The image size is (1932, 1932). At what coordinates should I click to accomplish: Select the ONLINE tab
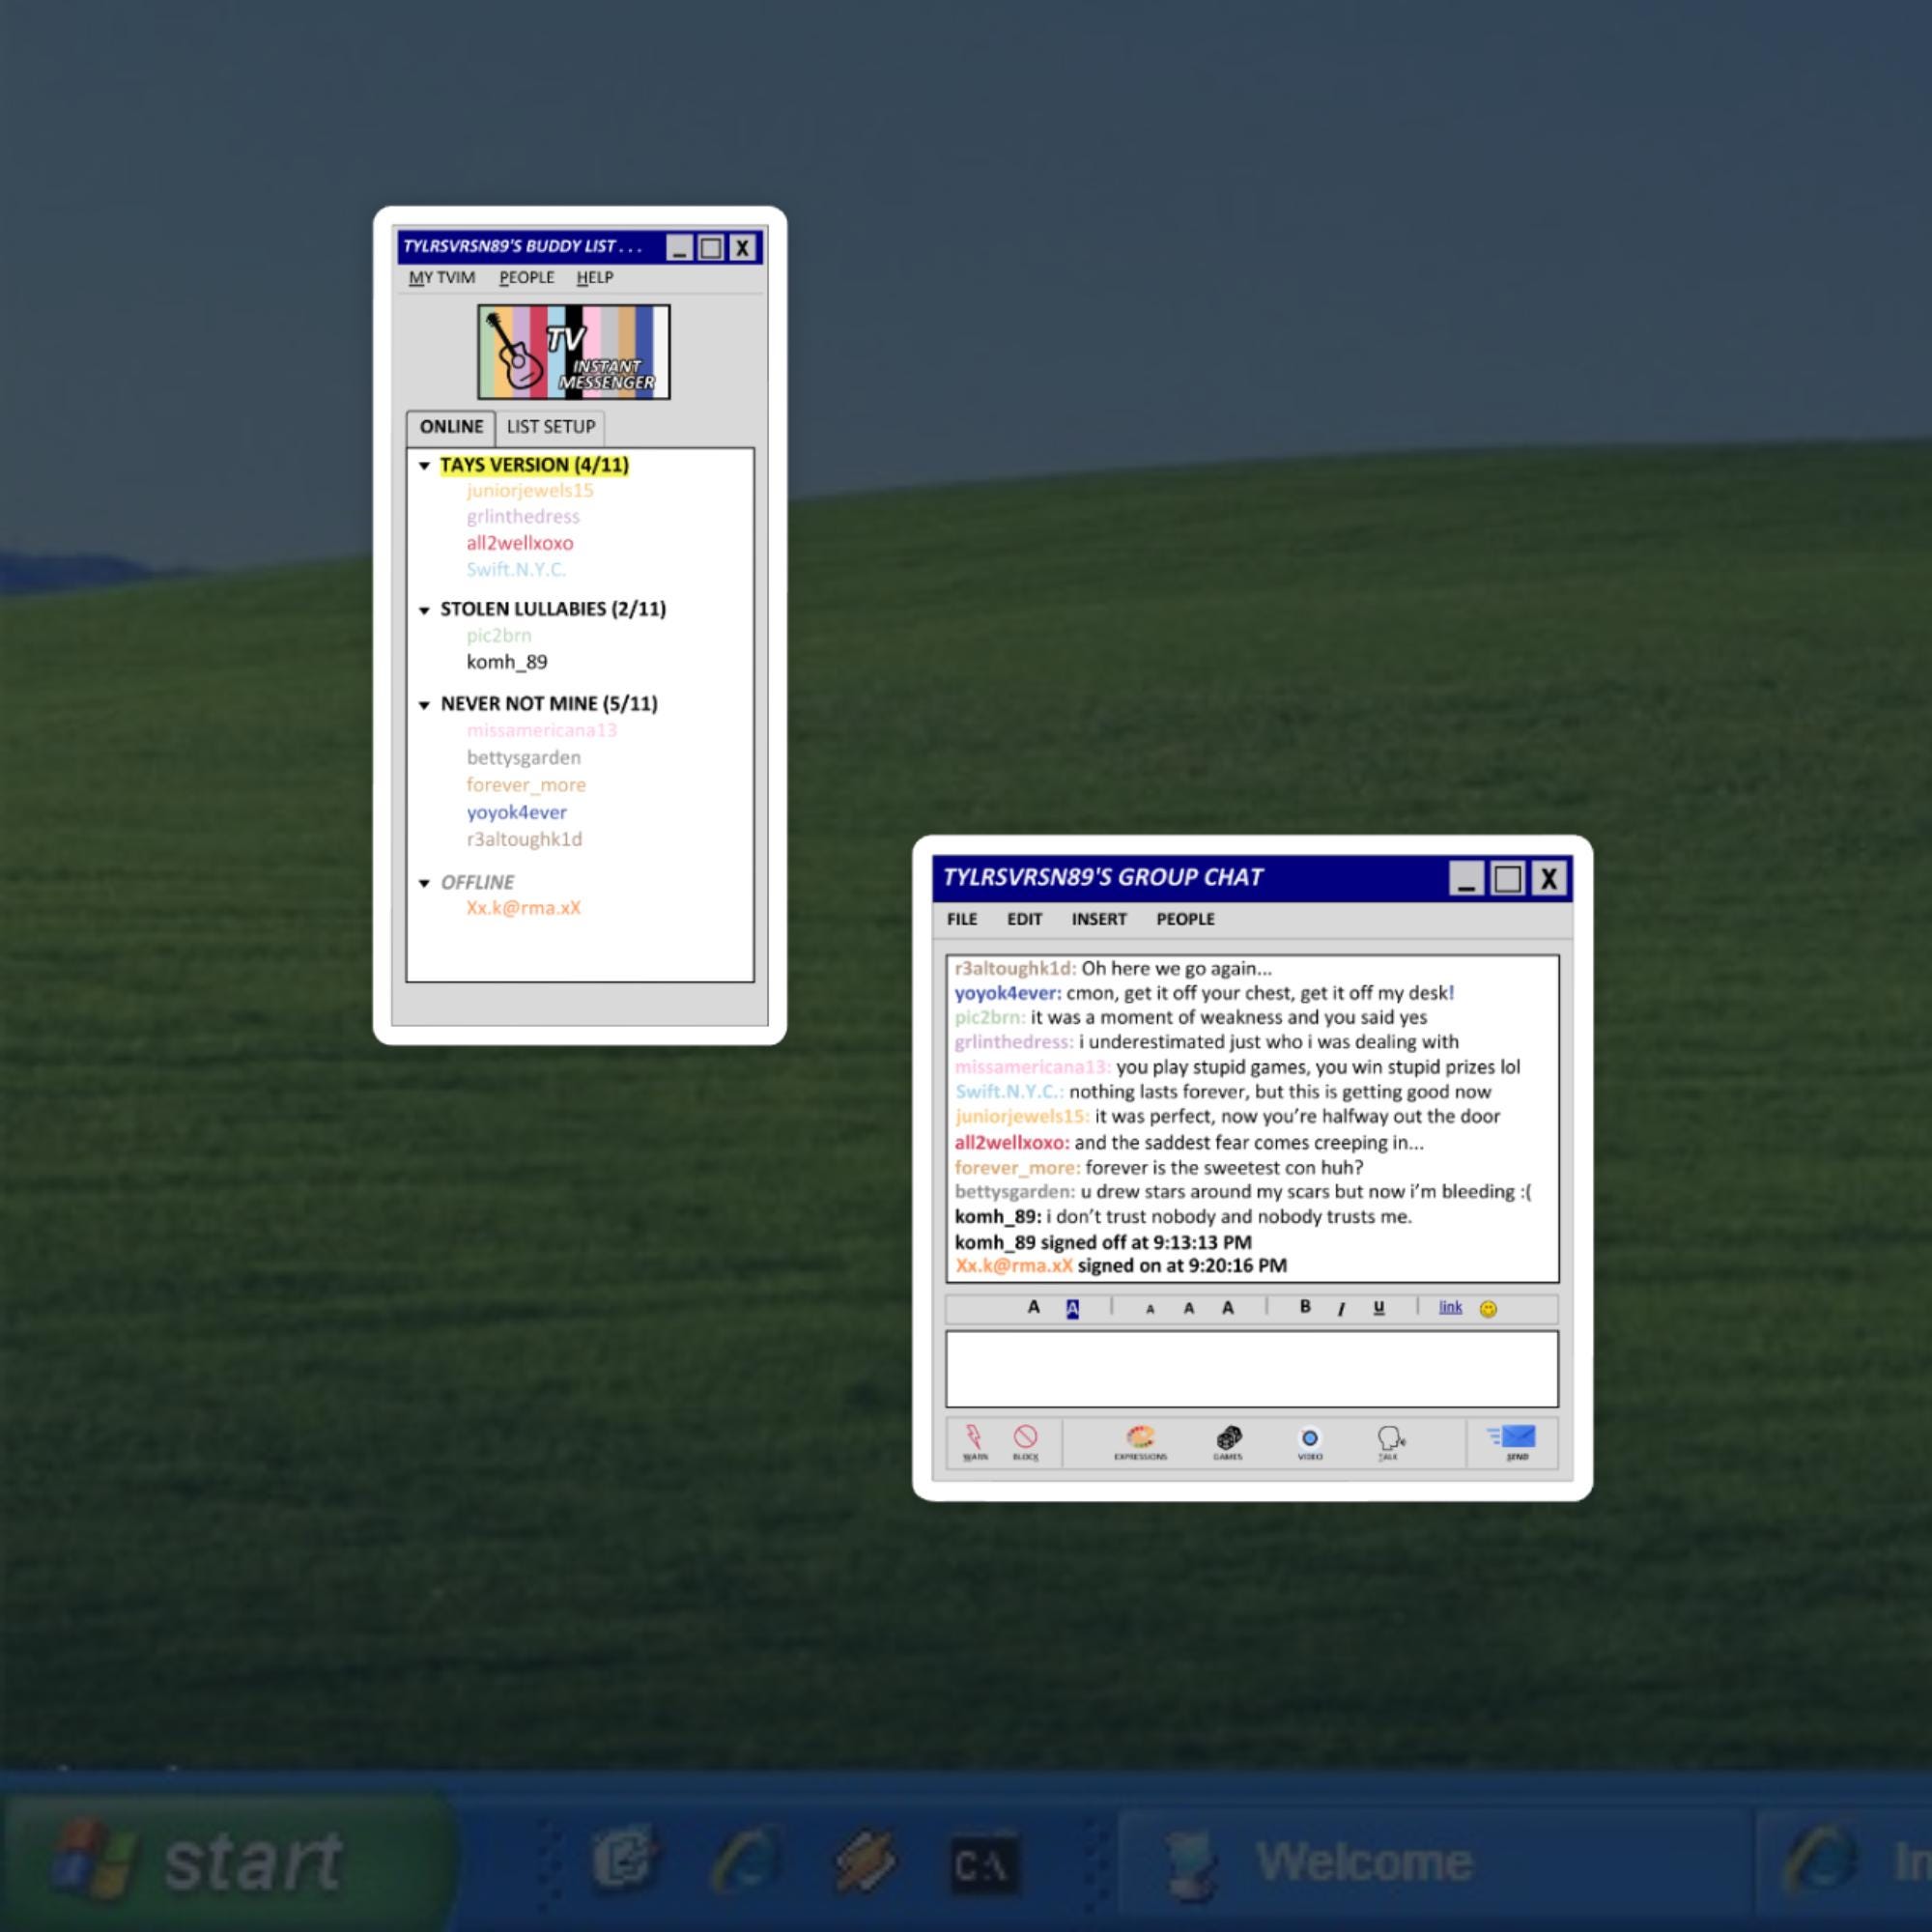tap(451, 427)
